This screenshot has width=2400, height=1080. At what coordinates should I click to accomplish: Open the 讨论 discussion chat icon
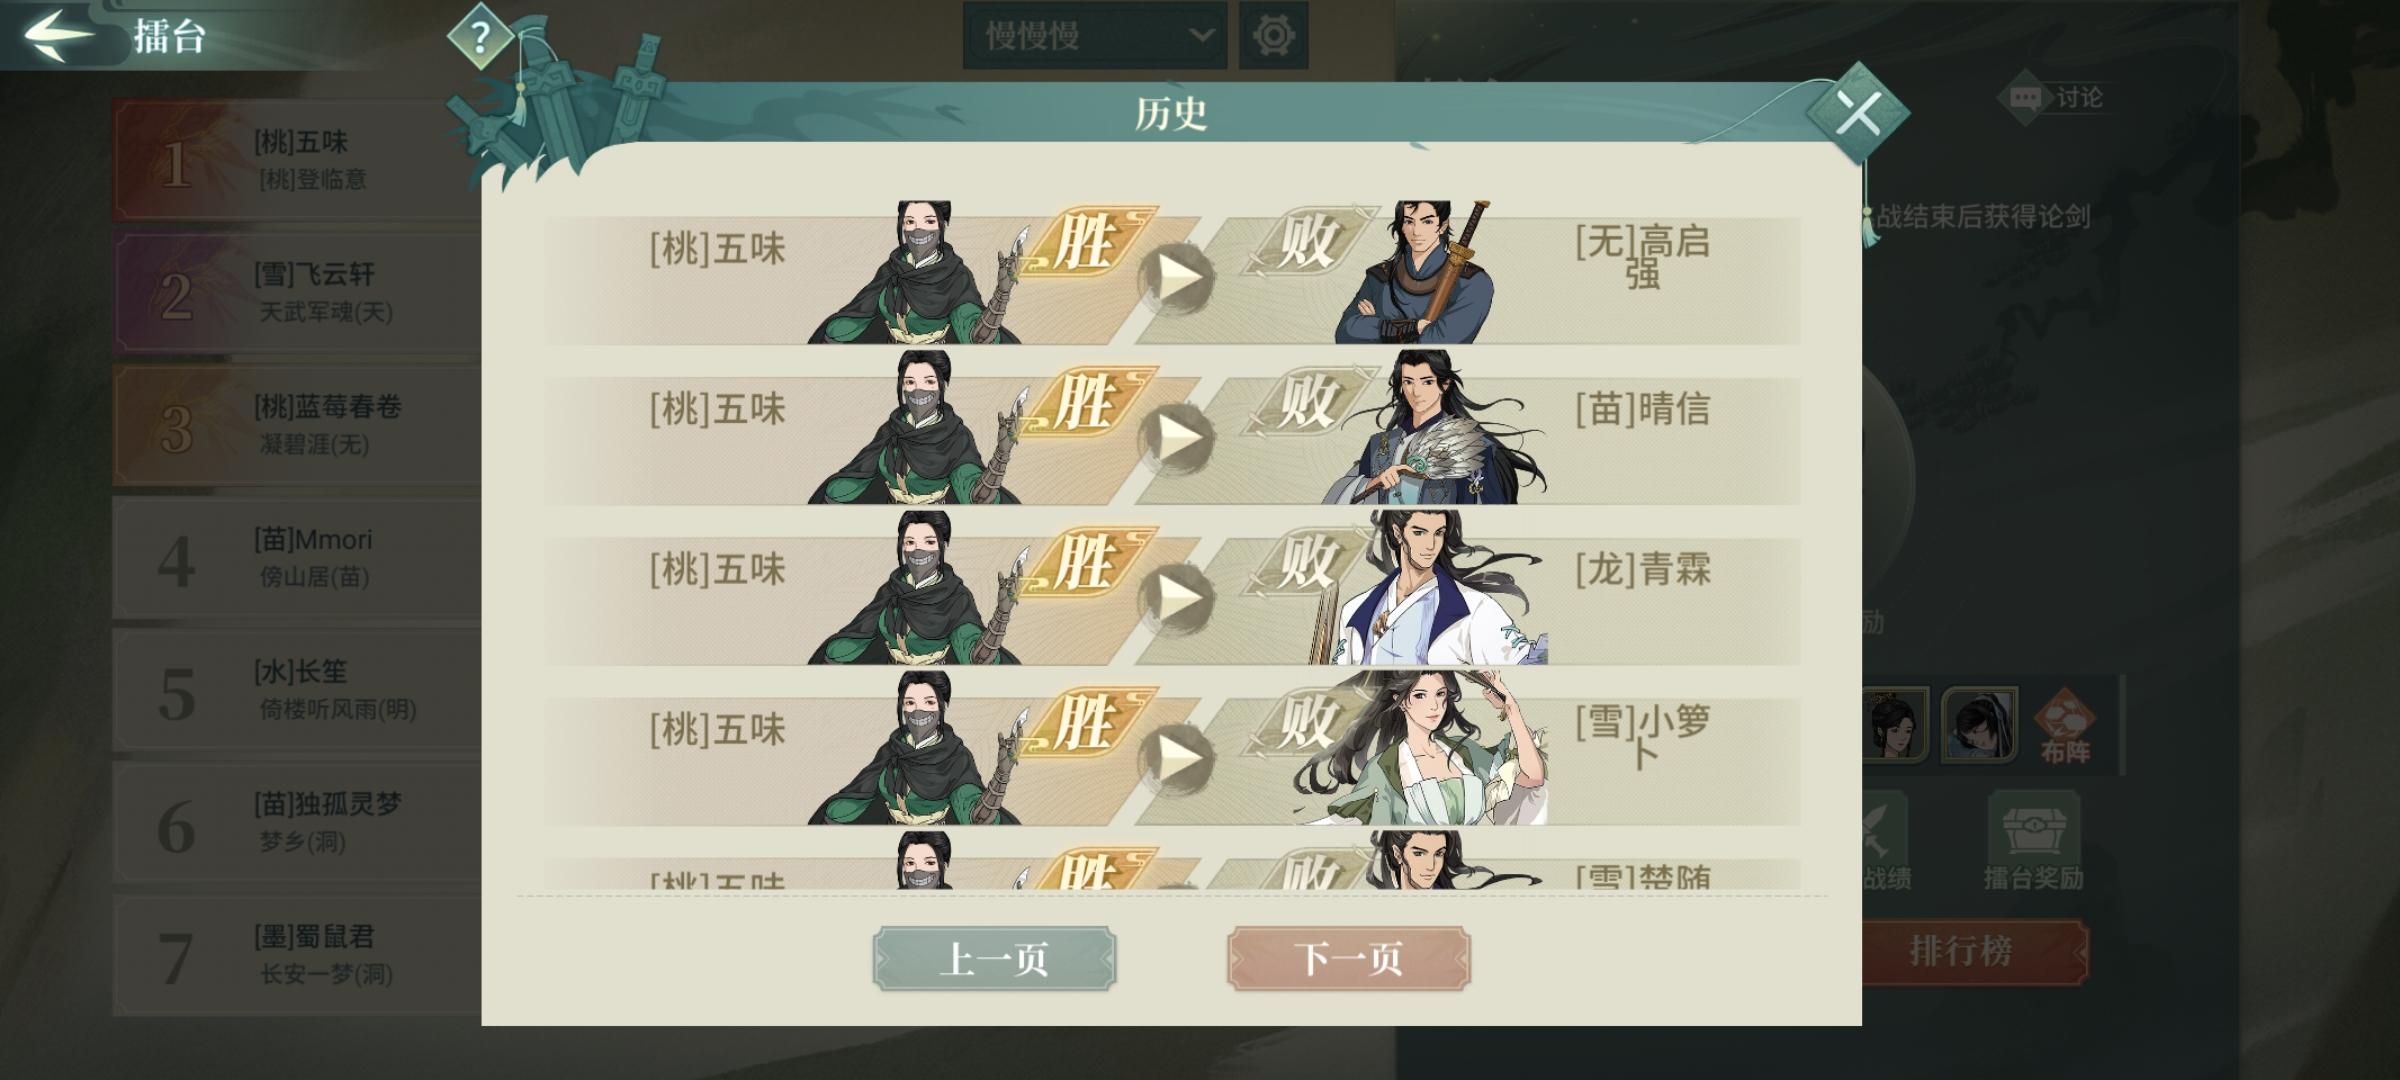click(2025, 97)
